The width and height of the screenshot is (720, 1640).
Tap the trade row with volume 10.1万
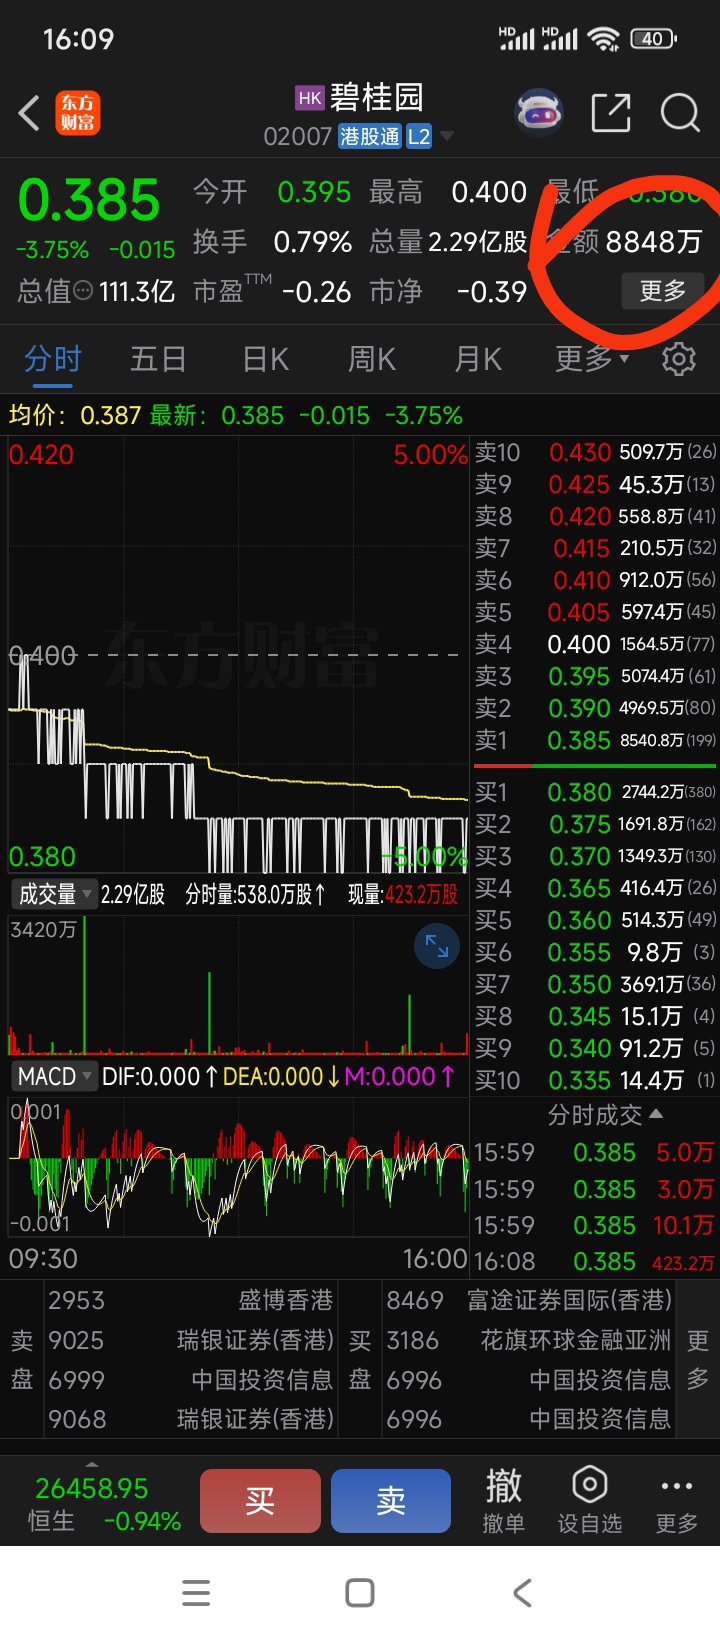pos(595,1225)
